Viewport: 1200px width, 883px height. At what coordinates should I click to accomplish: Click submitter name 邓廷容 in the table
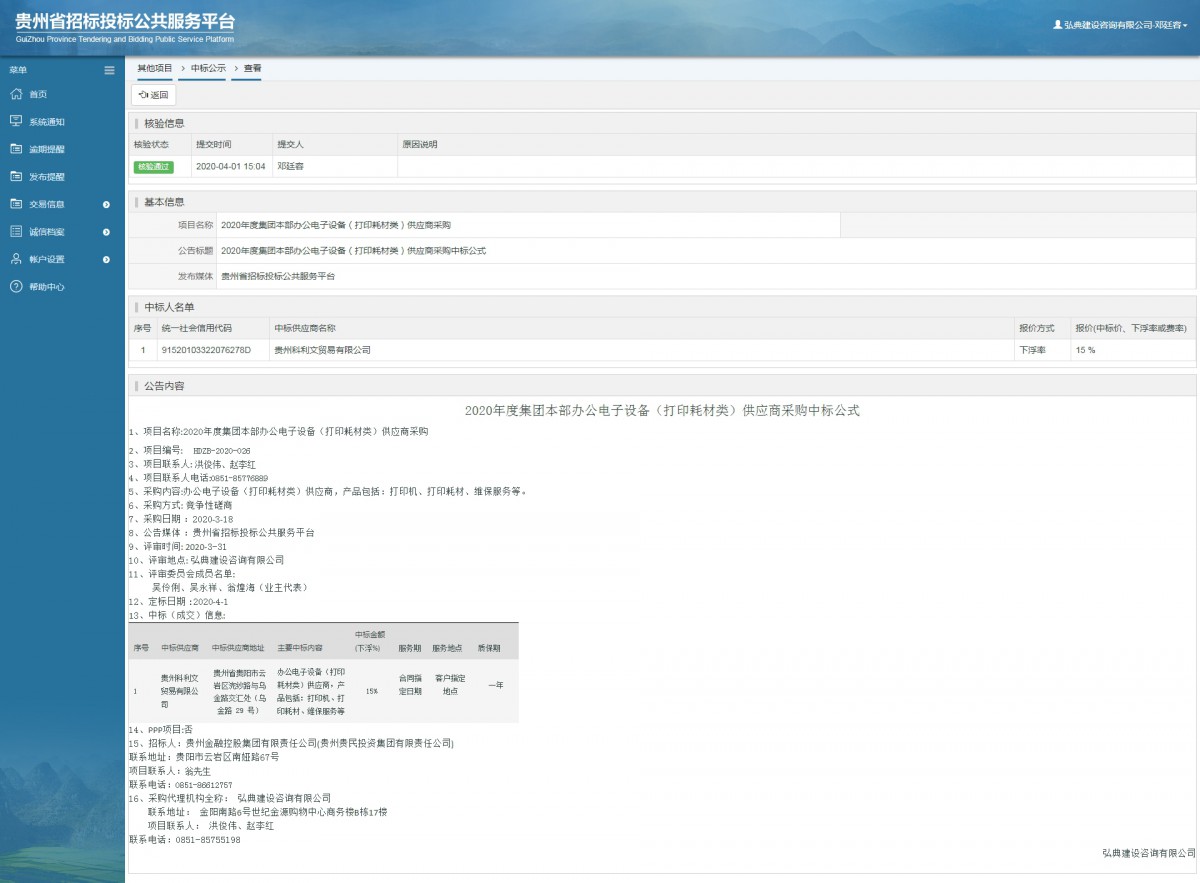click(291, 167)
